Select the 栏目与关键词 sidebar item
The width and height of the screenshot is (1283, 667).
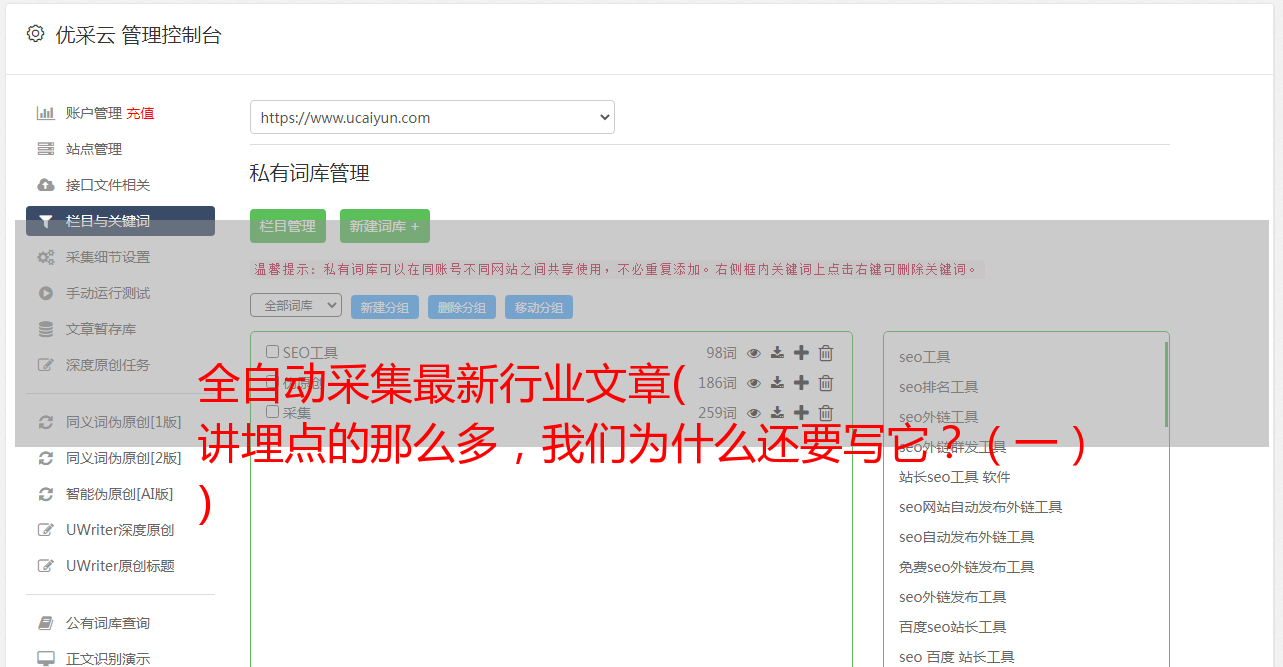point(120,221)
